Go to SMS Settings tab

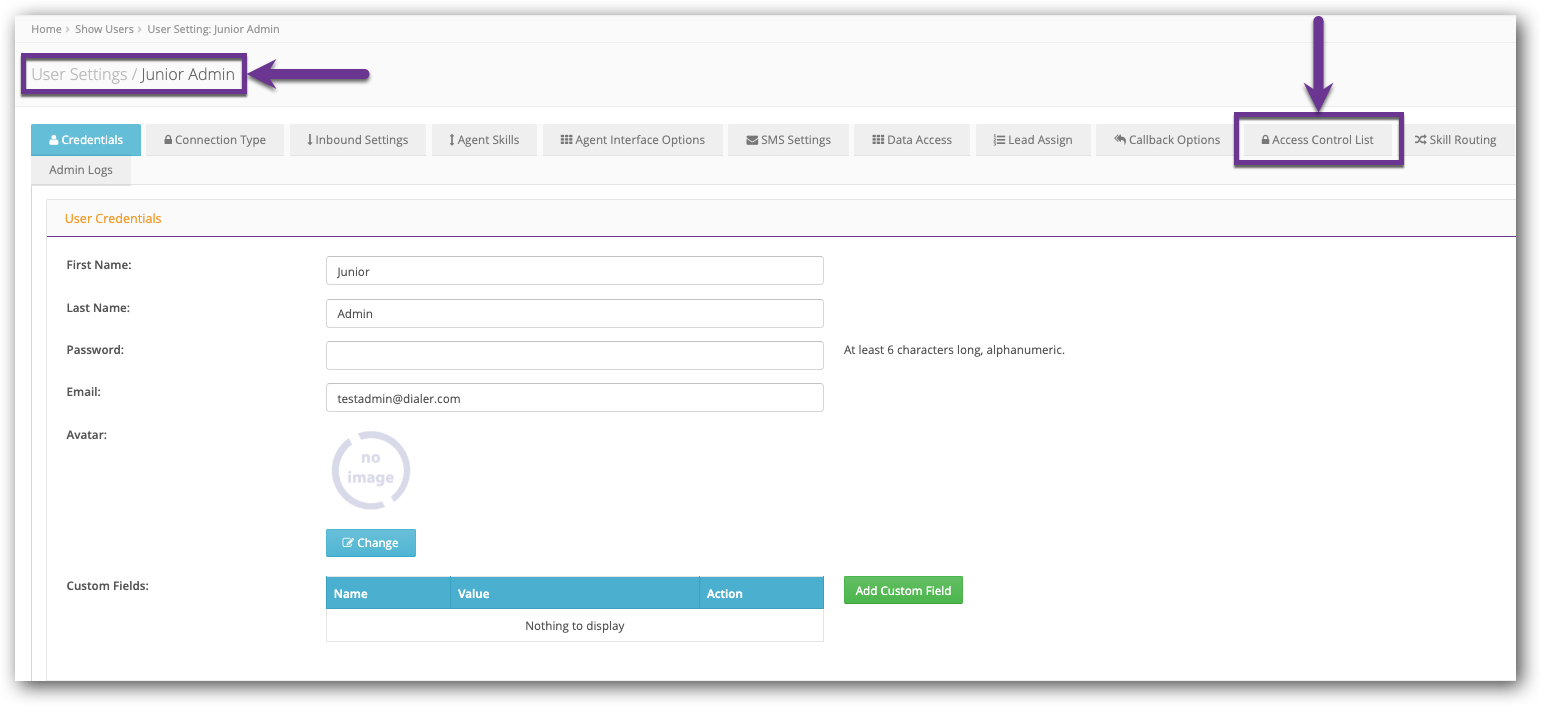788,140
